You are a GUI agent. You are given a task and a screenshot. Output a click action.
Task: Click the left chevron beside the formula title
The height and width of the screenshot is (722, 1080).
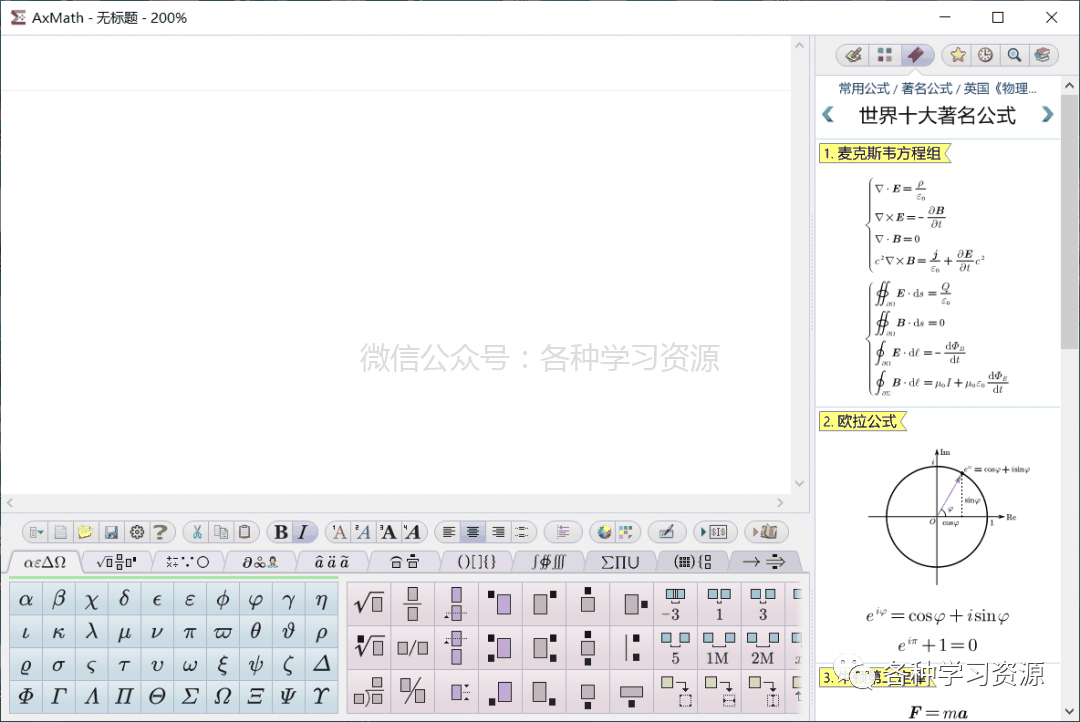827,115
